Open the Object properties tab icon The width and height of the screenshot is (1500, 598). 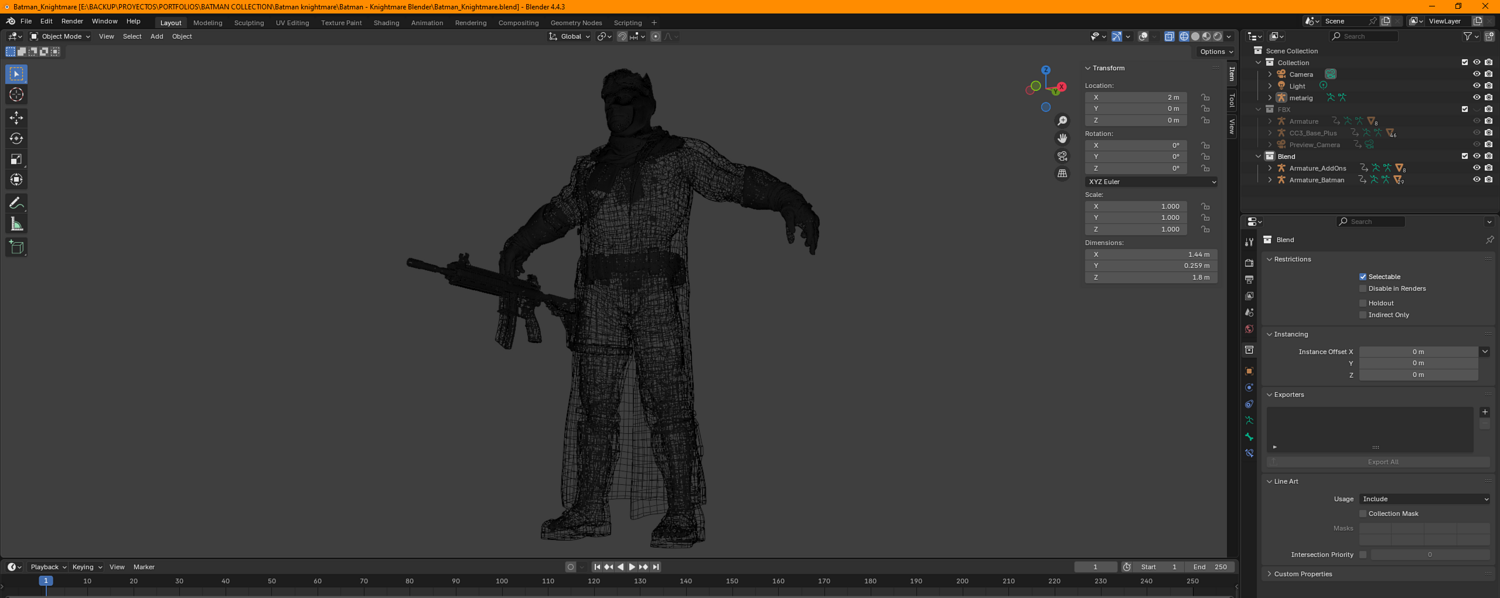(1249, 371)
